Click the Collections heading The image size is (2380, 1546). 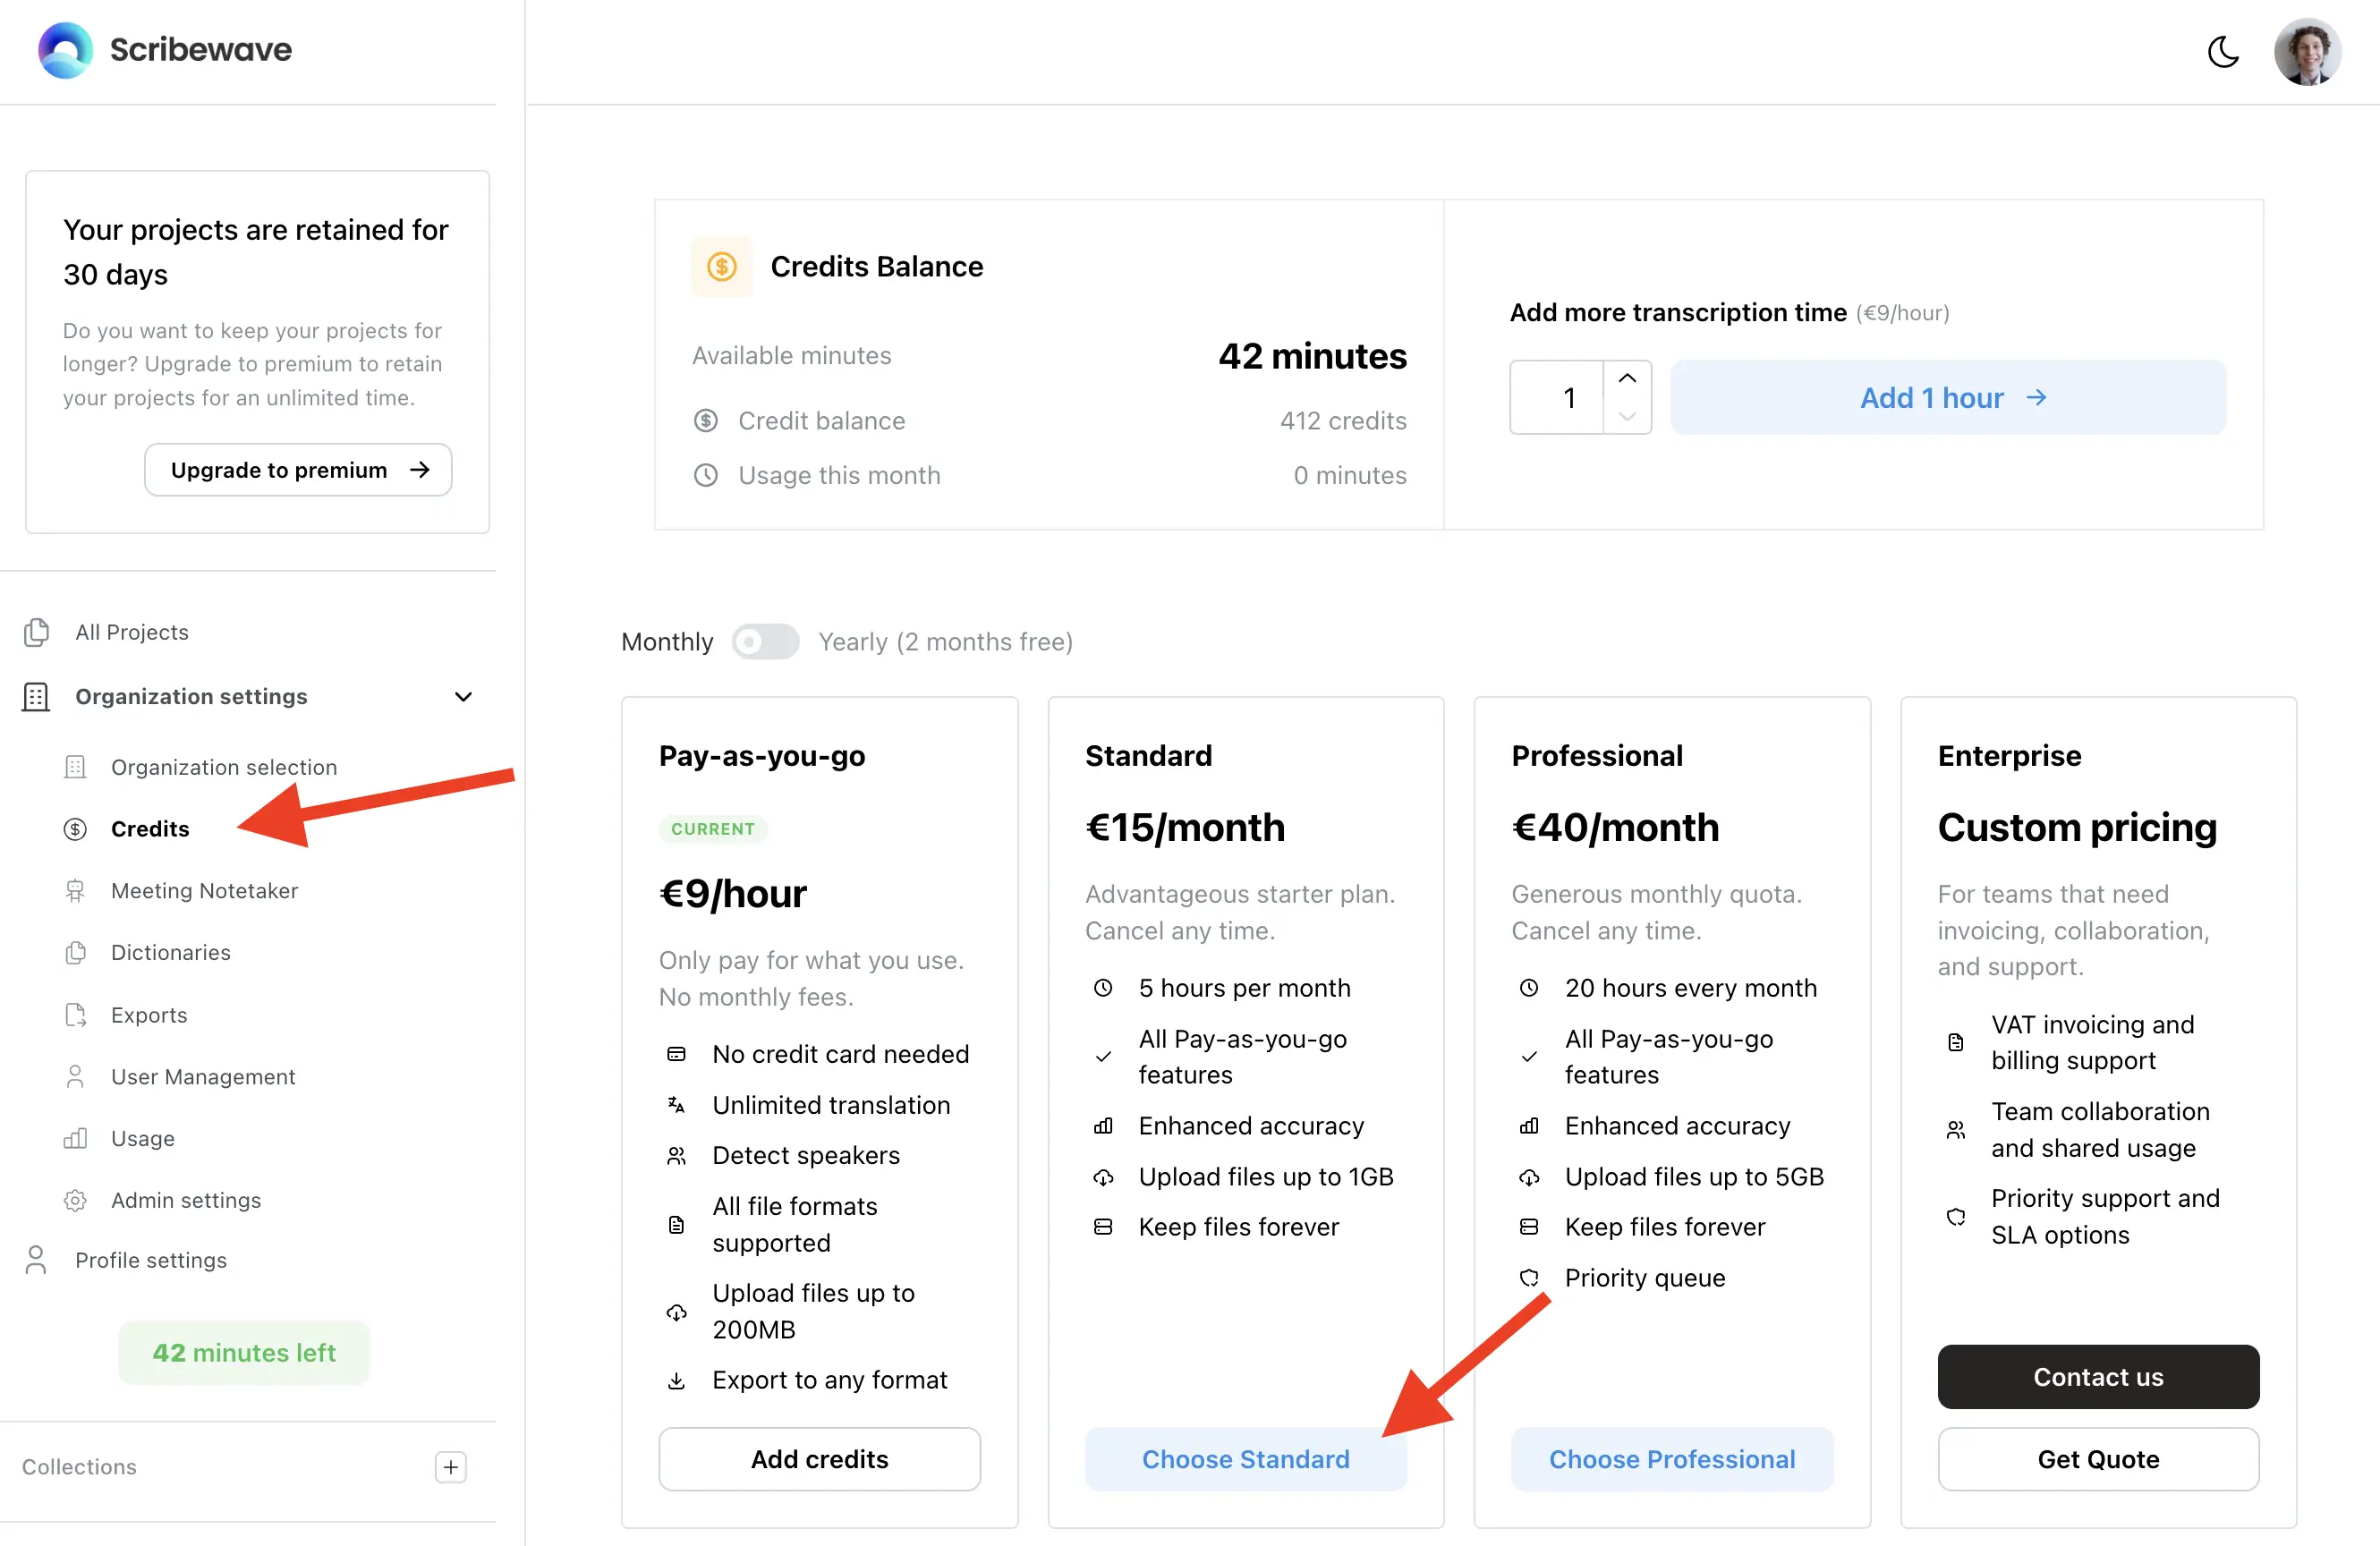tap(79, 1467)
